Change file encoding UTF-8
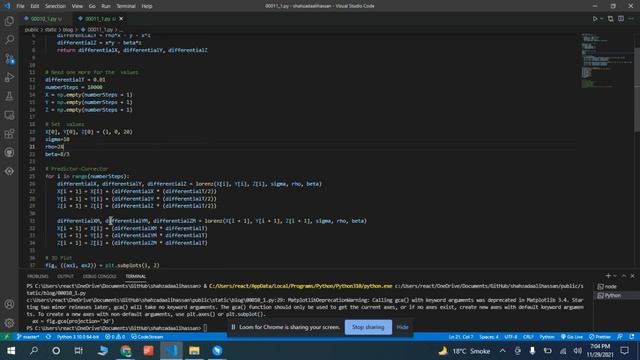The image size is (640, 360). [511, 337]
